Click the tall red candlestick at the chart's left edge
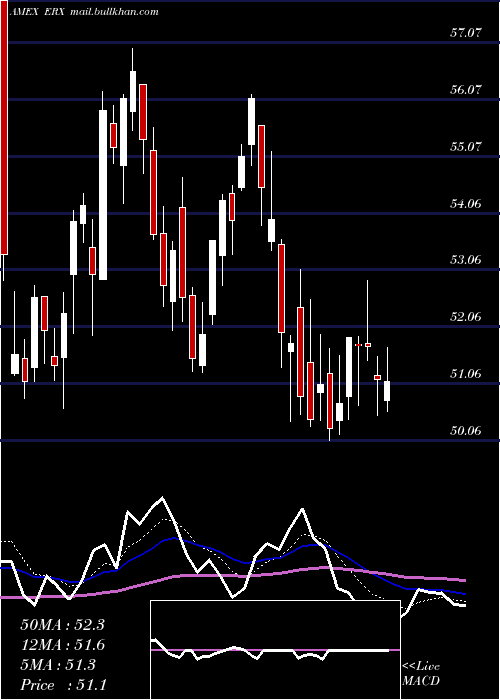500x700 pixels. point(4,127)
